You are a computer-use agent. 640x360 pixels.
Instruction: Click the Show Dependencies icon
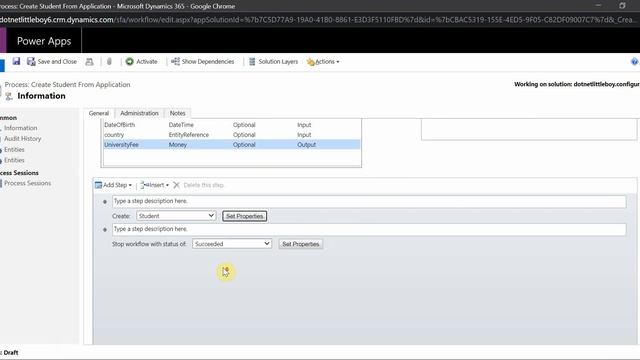pos(175,62)
